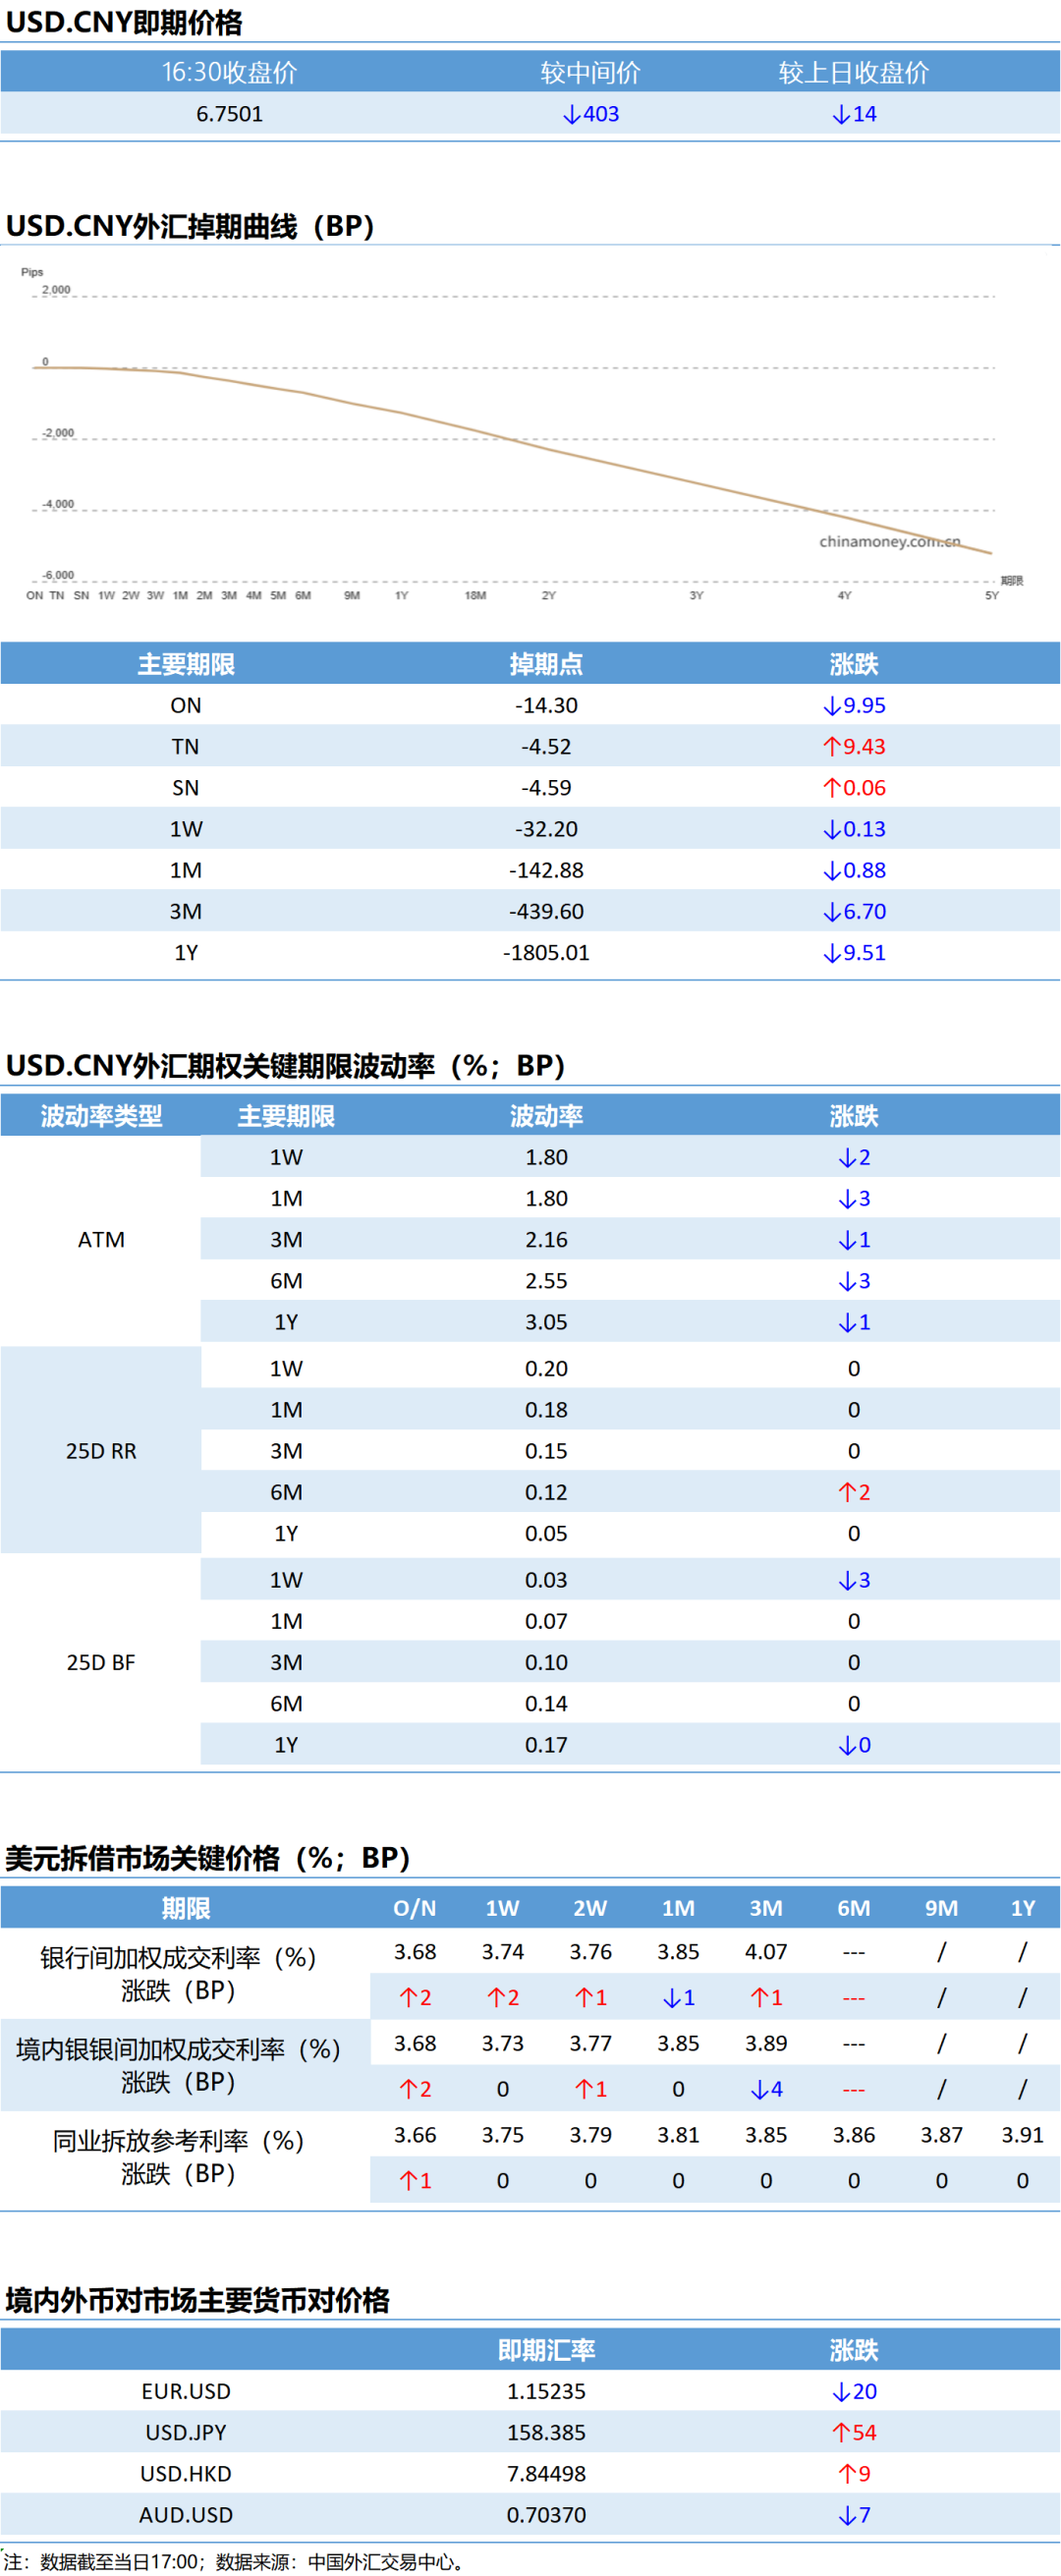Click the 5Y tick on swap curve axis
Image resolution: width=1061 pixels, height=2576 pixels.
click(x=991, y=595)
